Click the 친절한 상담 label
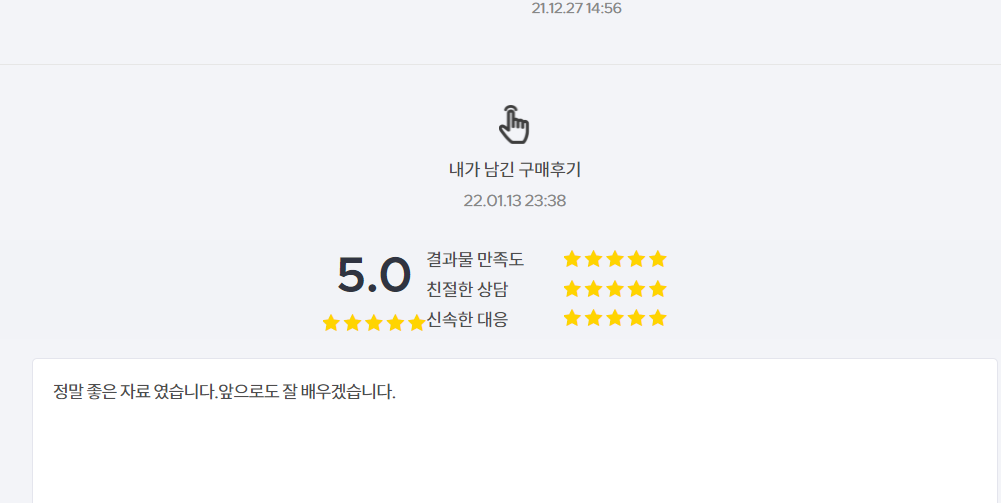Screen dimensions: 1001x503 point(467,289)
